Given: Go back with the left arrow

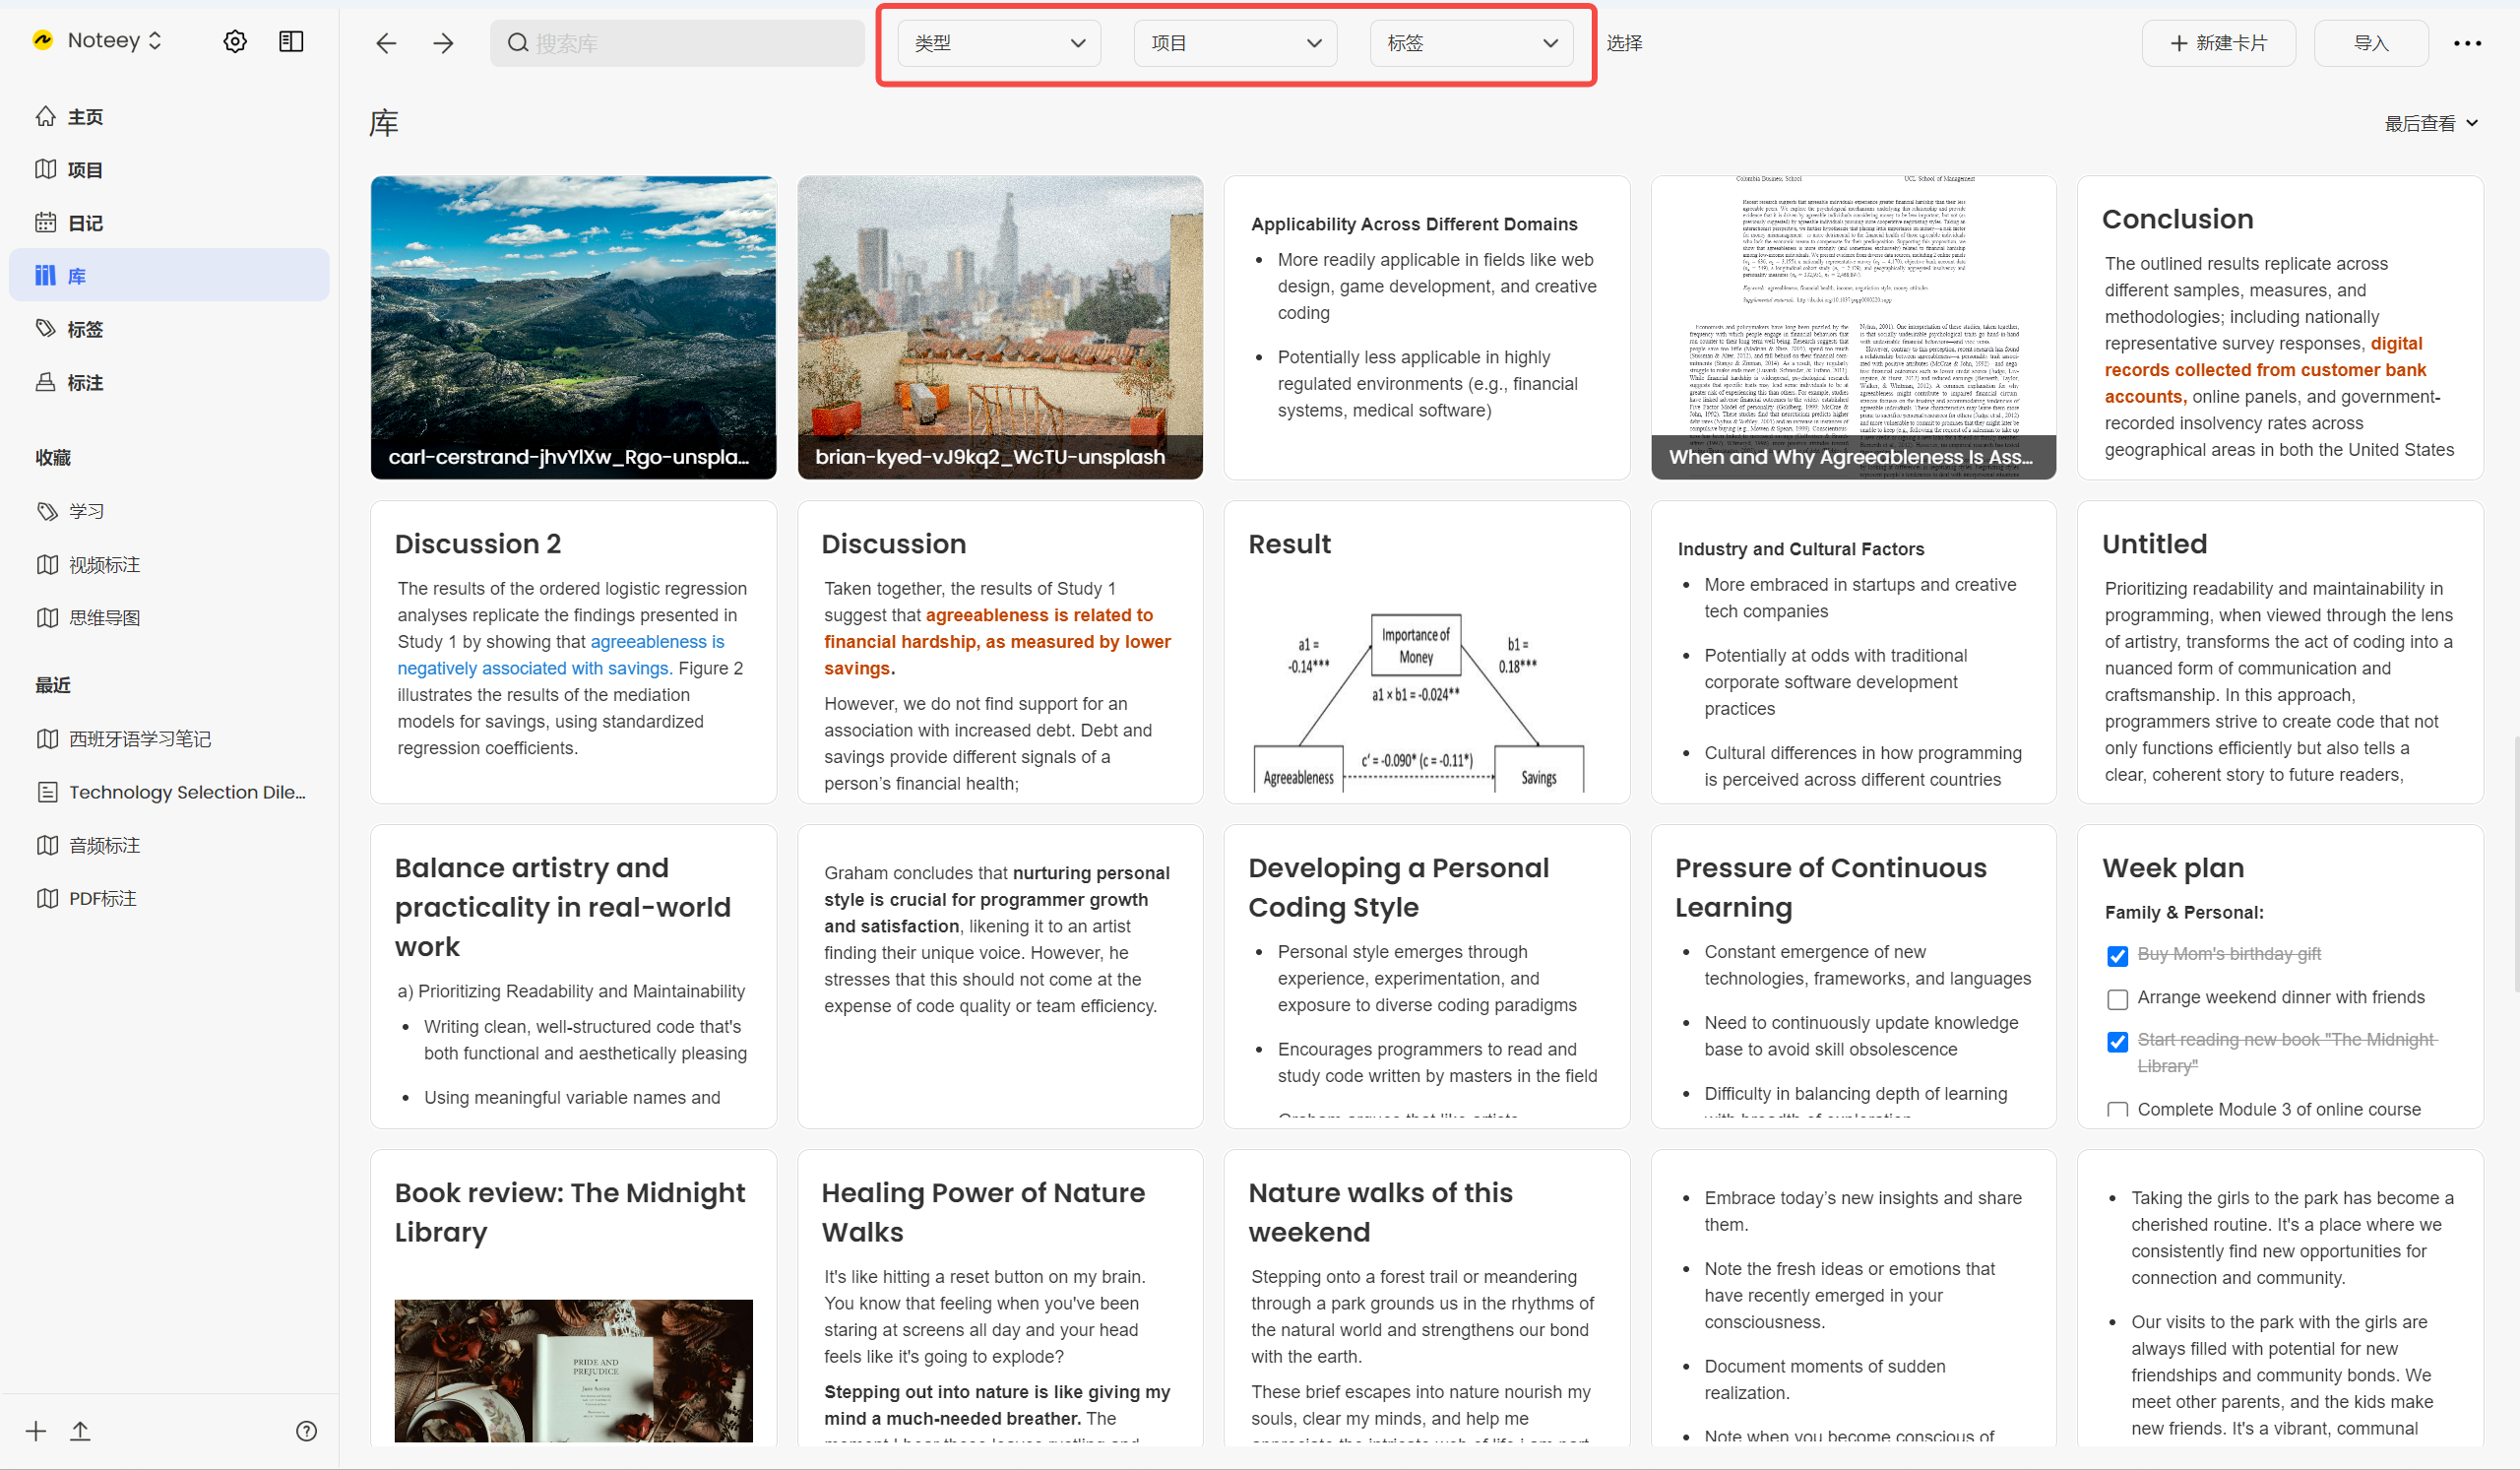Looking at the screenshot, I should (386, 43).
